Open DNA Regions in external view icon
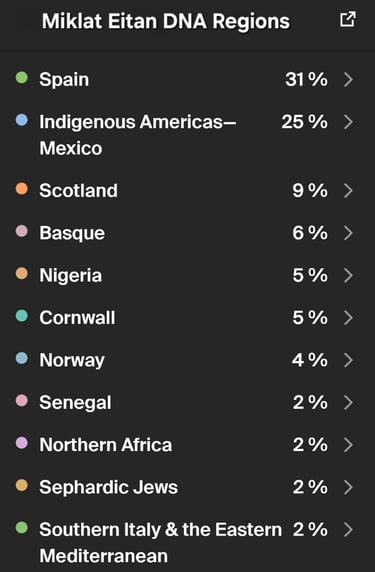This screenshot has height=572, width=375. tap(347, 20)
